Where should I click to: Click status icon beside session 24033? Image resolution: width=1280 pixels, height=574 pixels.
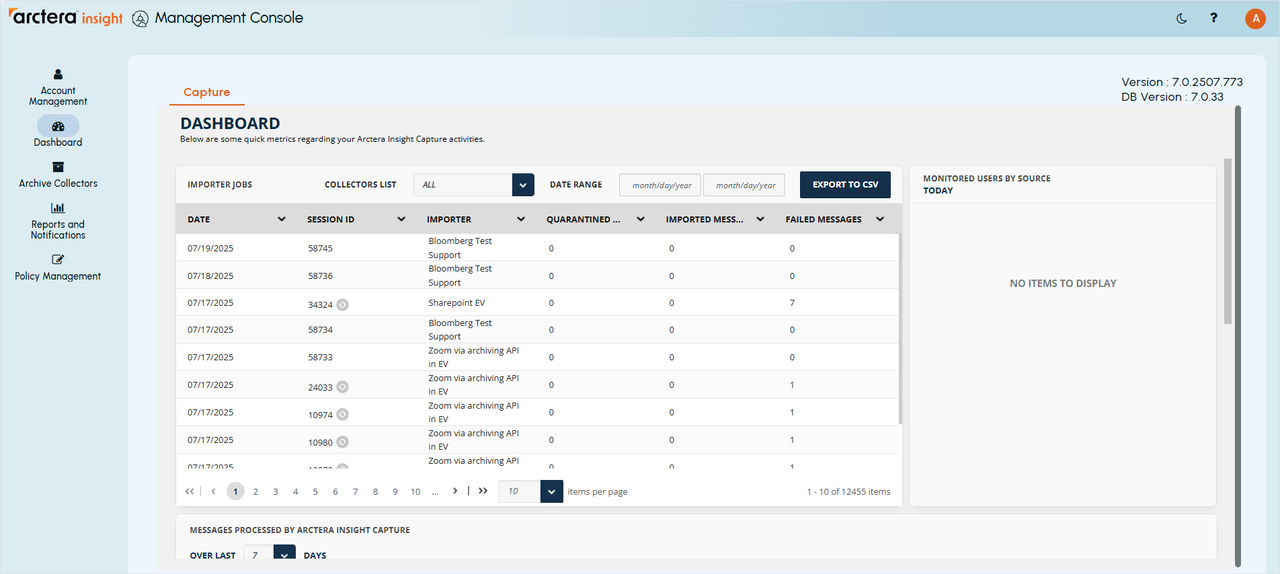click(x=342, y=387)
